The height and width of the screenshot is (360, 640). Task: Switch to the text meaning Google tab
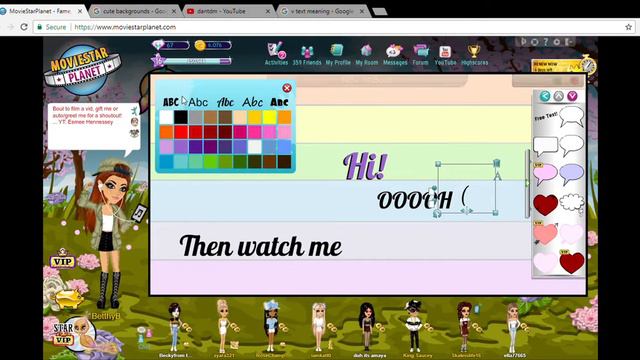(322, 11)
